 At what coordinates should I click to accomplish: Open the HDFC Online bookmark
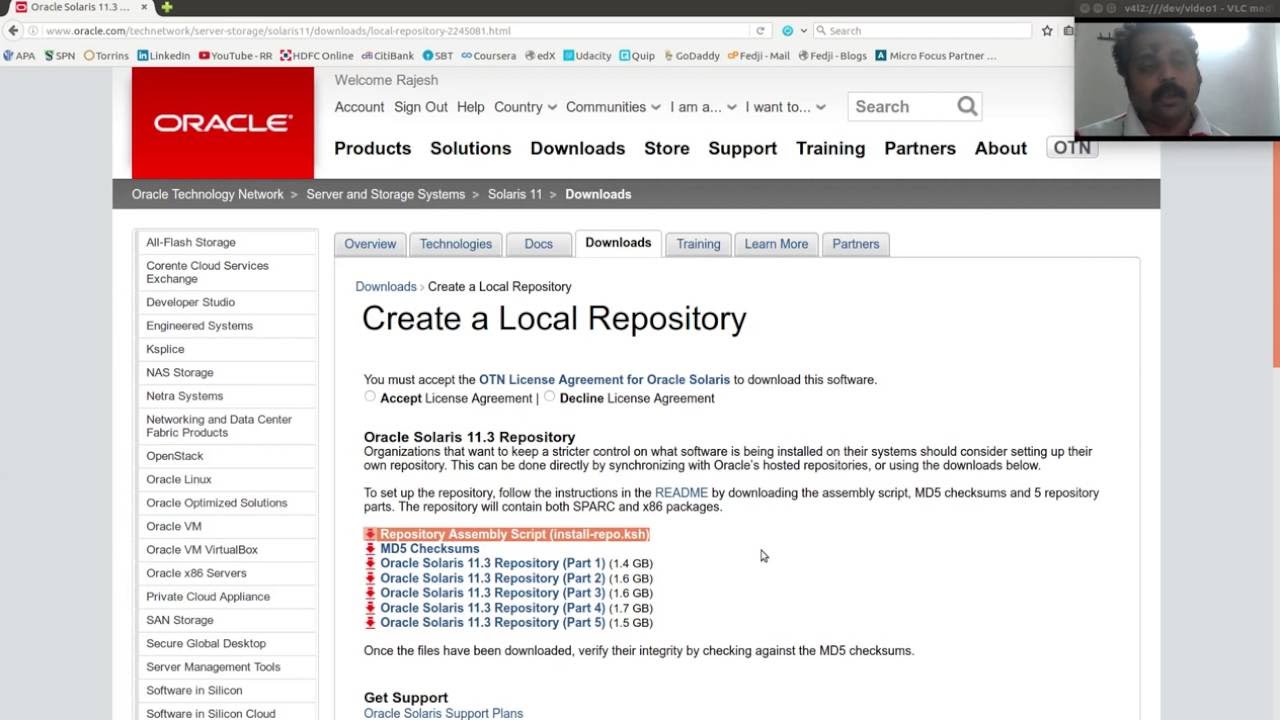[x=317, y=56]
